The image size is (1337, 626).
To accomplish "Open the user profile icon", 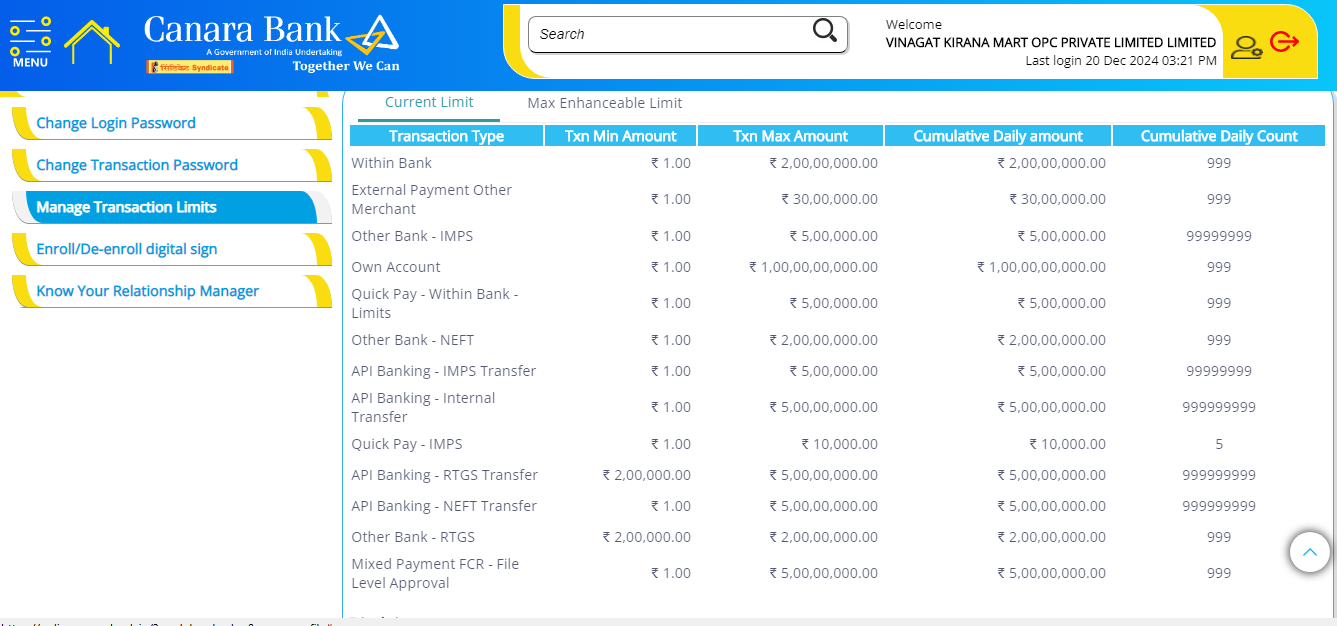I will click(x=1246, y=47).
